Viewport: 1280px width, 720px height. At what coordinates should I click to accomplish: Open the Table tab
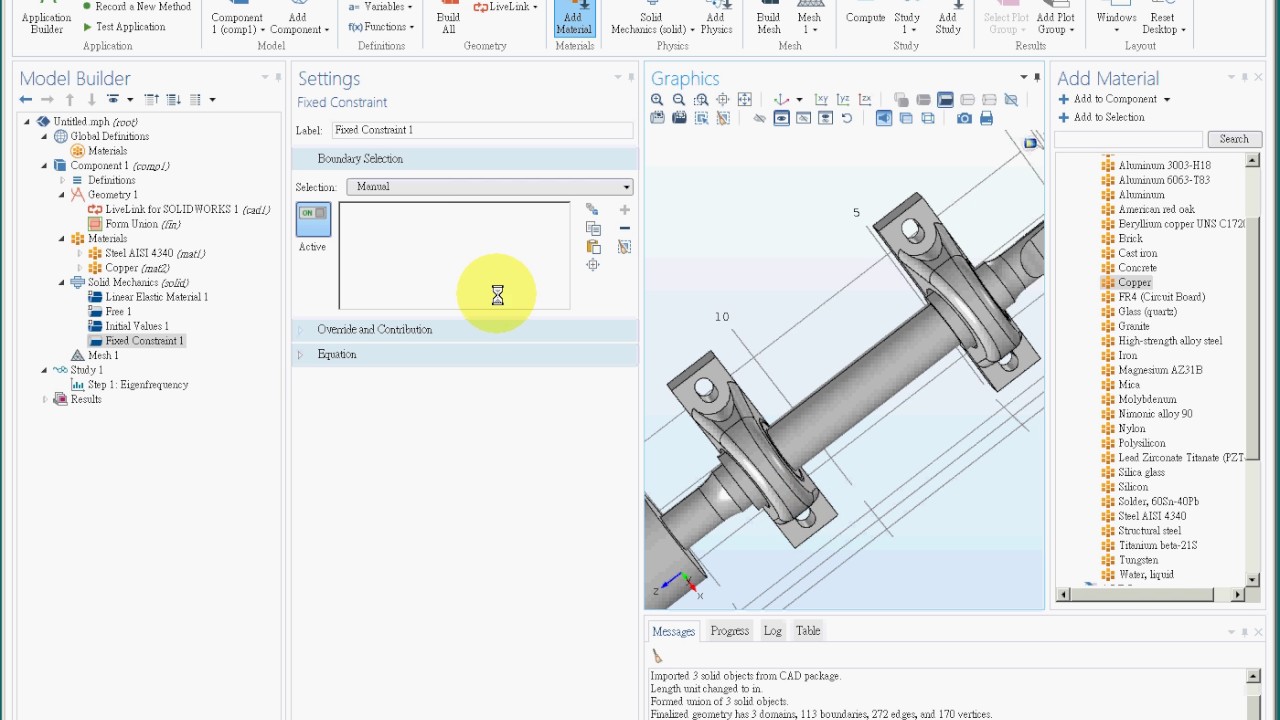808,631
